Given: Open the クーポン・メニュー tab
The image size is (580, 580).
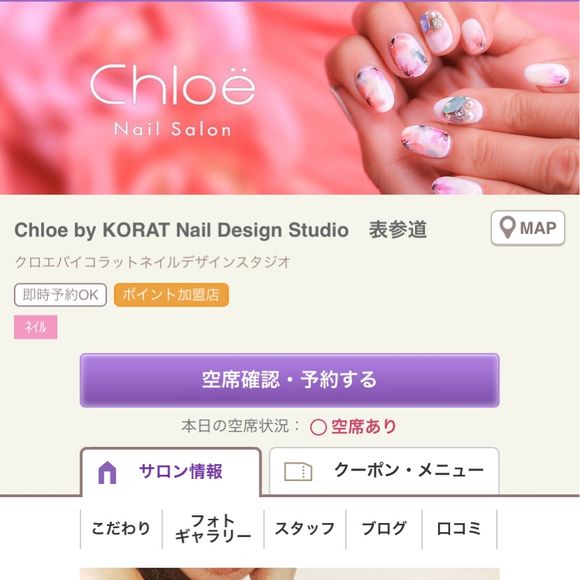Looking at the screenshot, I should [384, 471].
